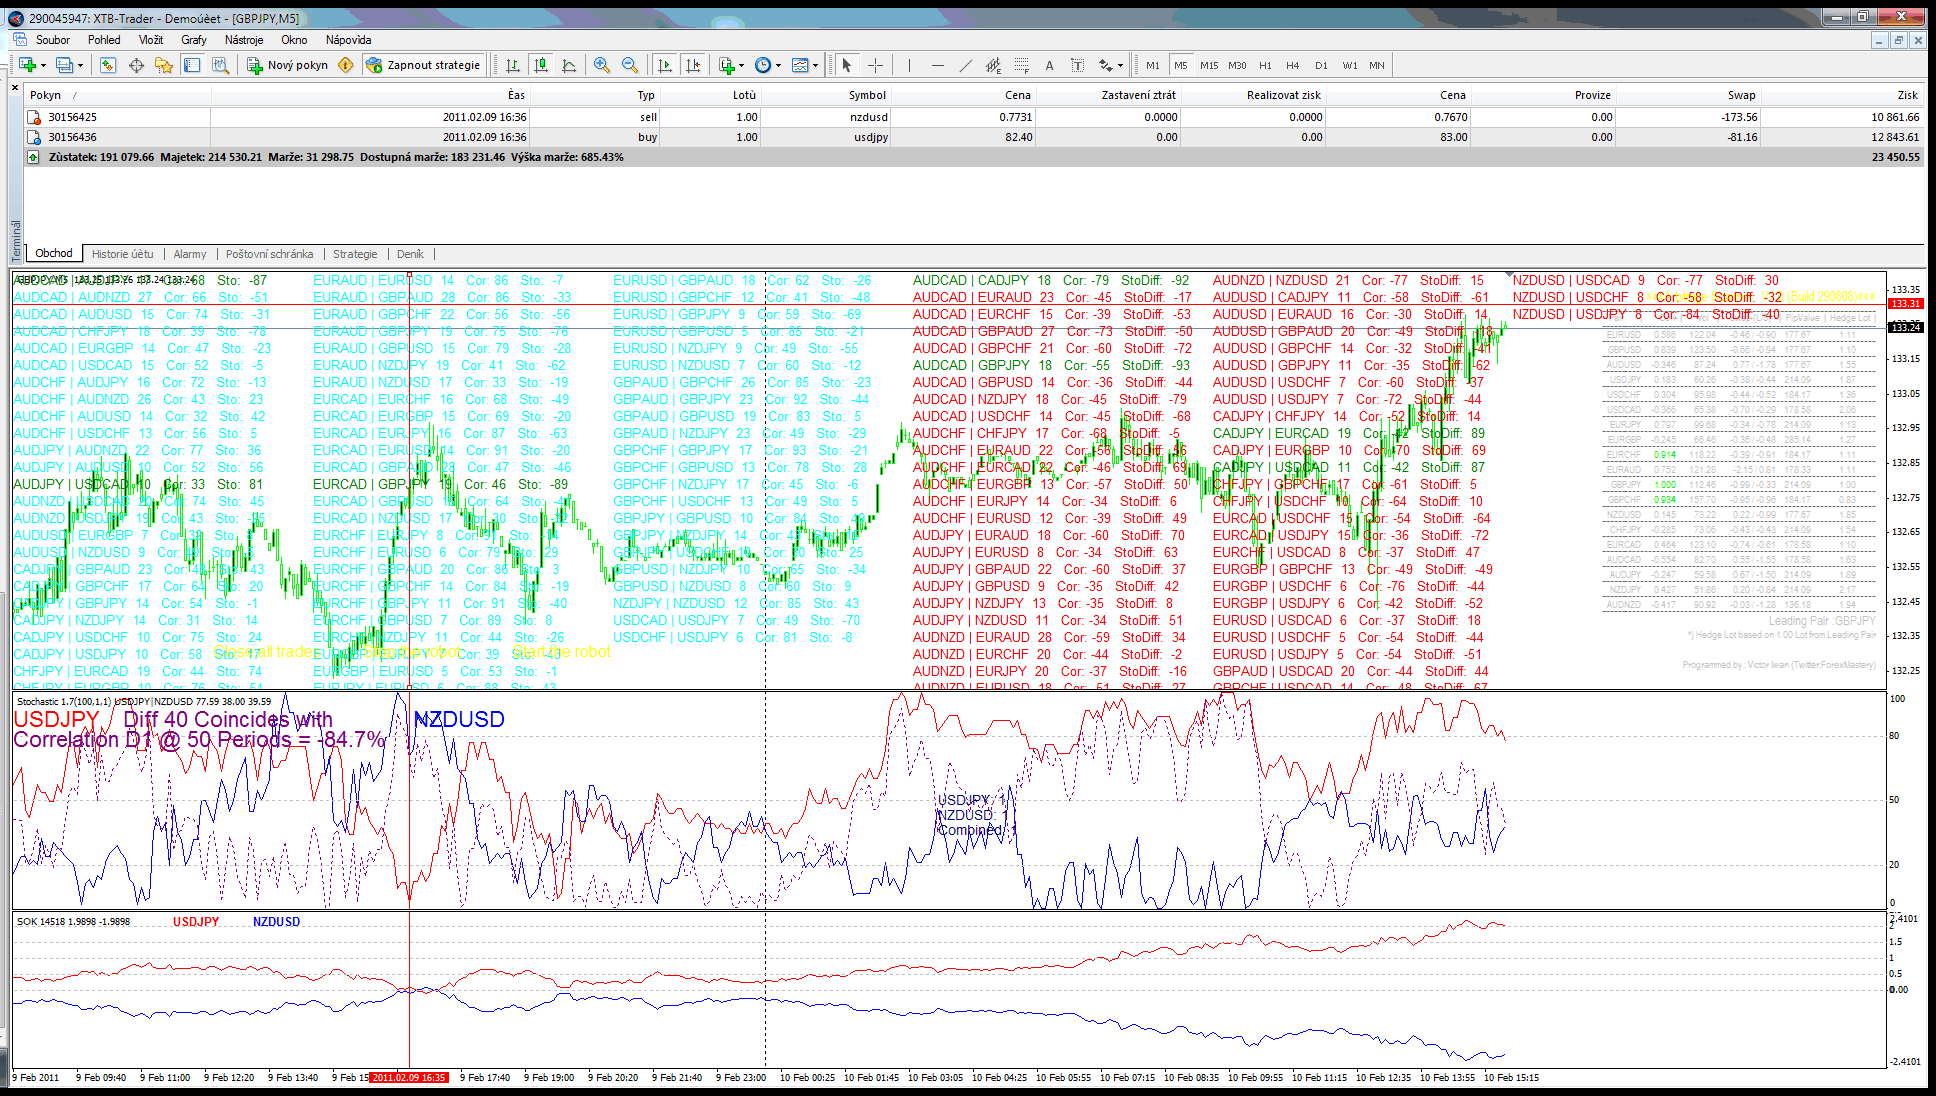1936x1096 pixels.
Task: Select the Text Label tool
Action: click(x=1077, y=65)
